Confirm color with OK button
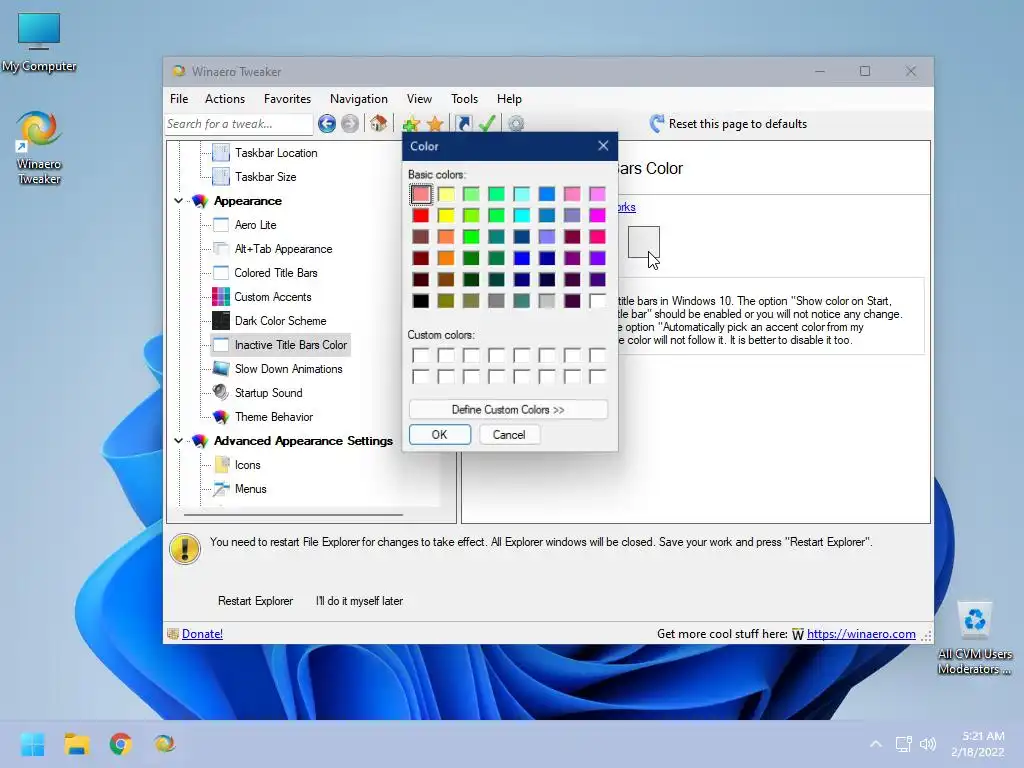Screen dimensions: 1024x768 (x=440, y=435)
